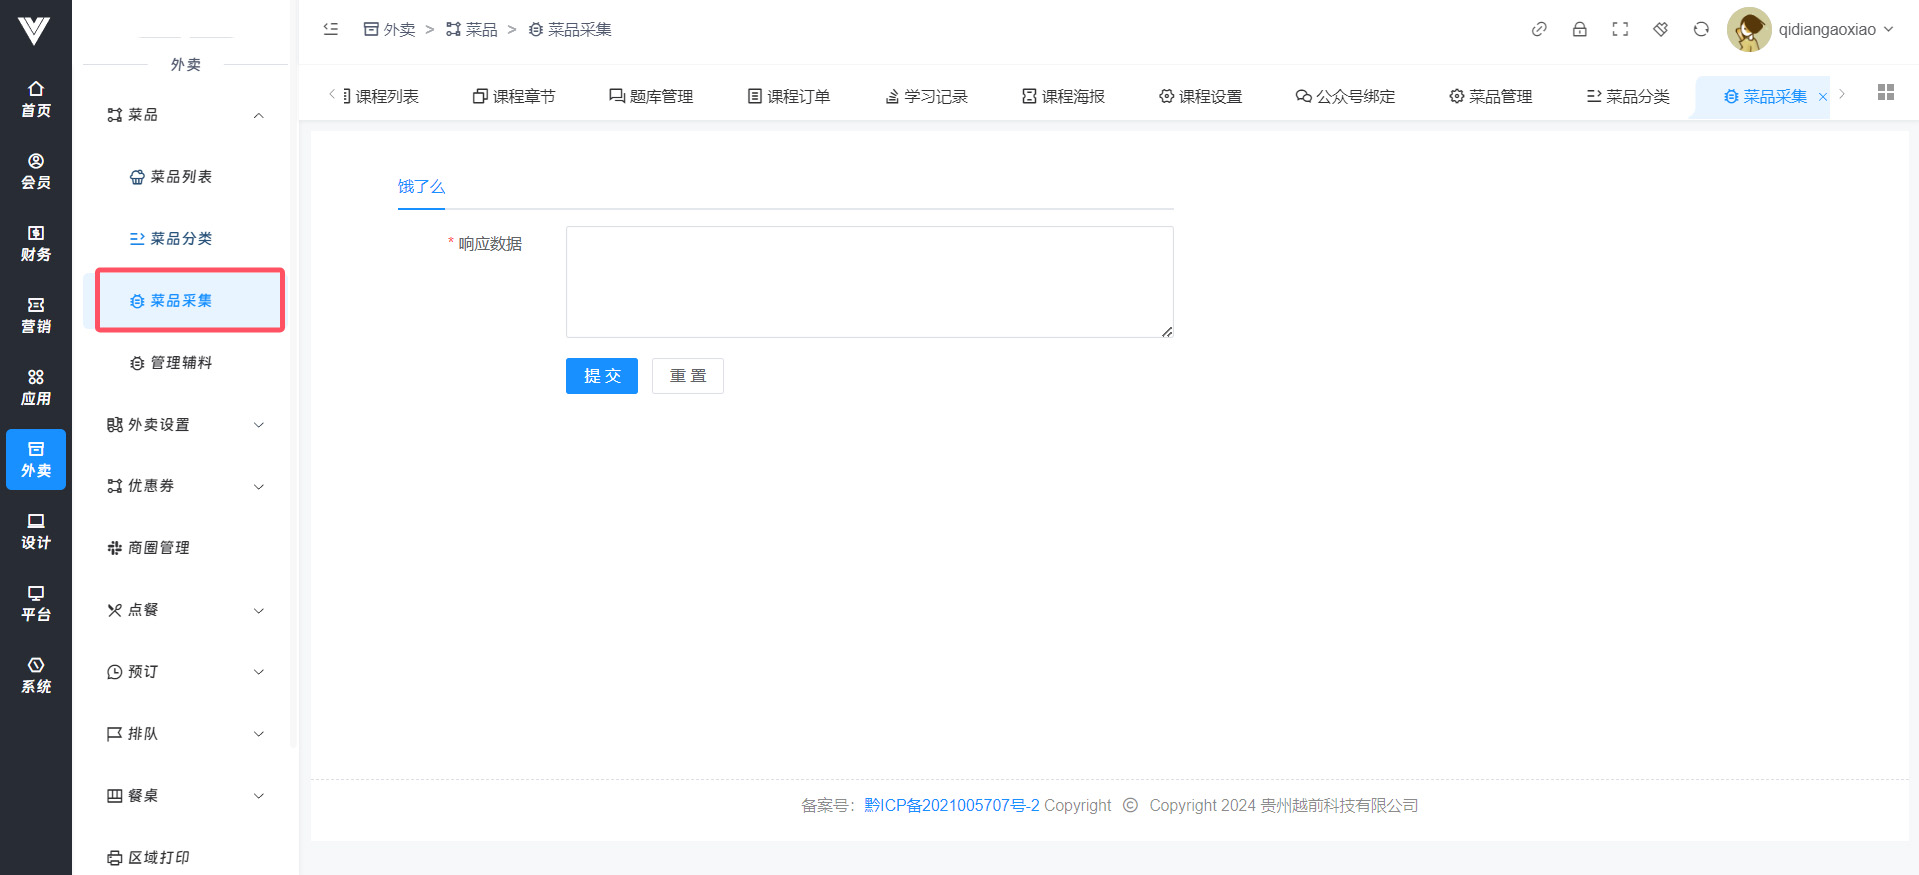Open the 首页 home sidebar icon
The height and width of the screenshot is (875, 1919).
pyautogui.click(x=36, y=99)
